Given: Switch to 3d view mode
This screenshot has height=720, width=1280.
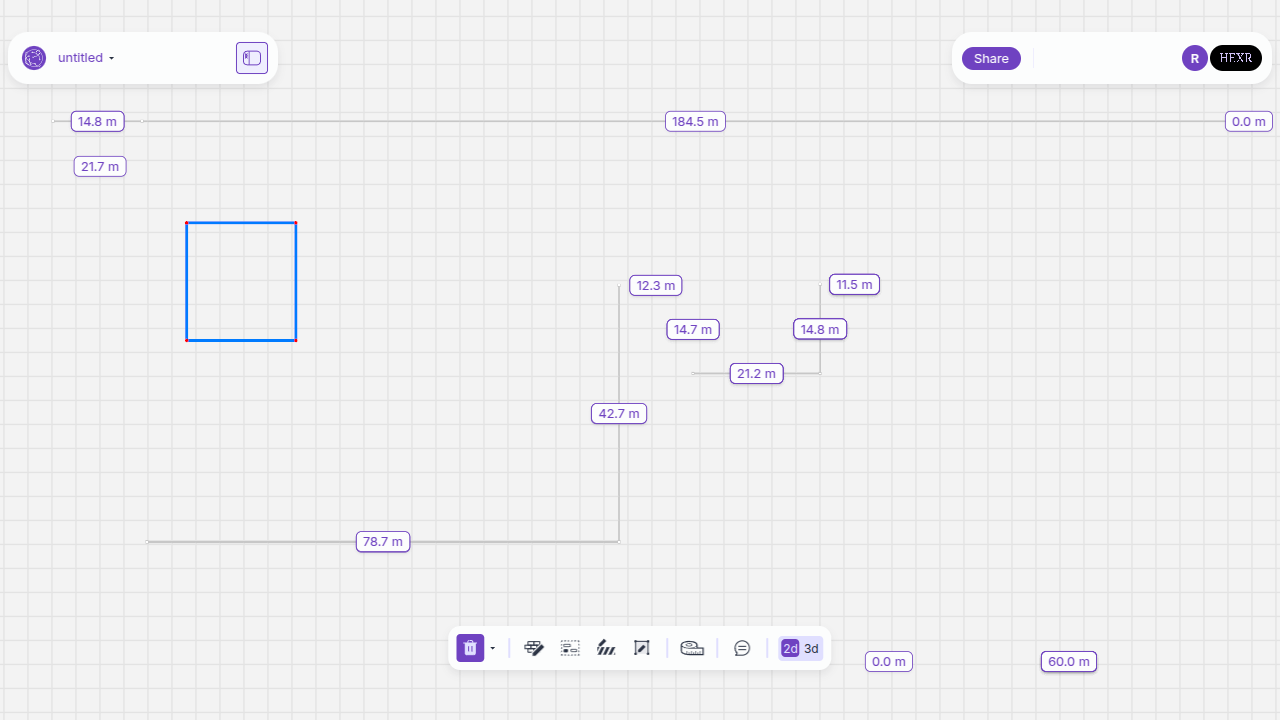Looking at the screenshot, I should click(x=811, y=648).
